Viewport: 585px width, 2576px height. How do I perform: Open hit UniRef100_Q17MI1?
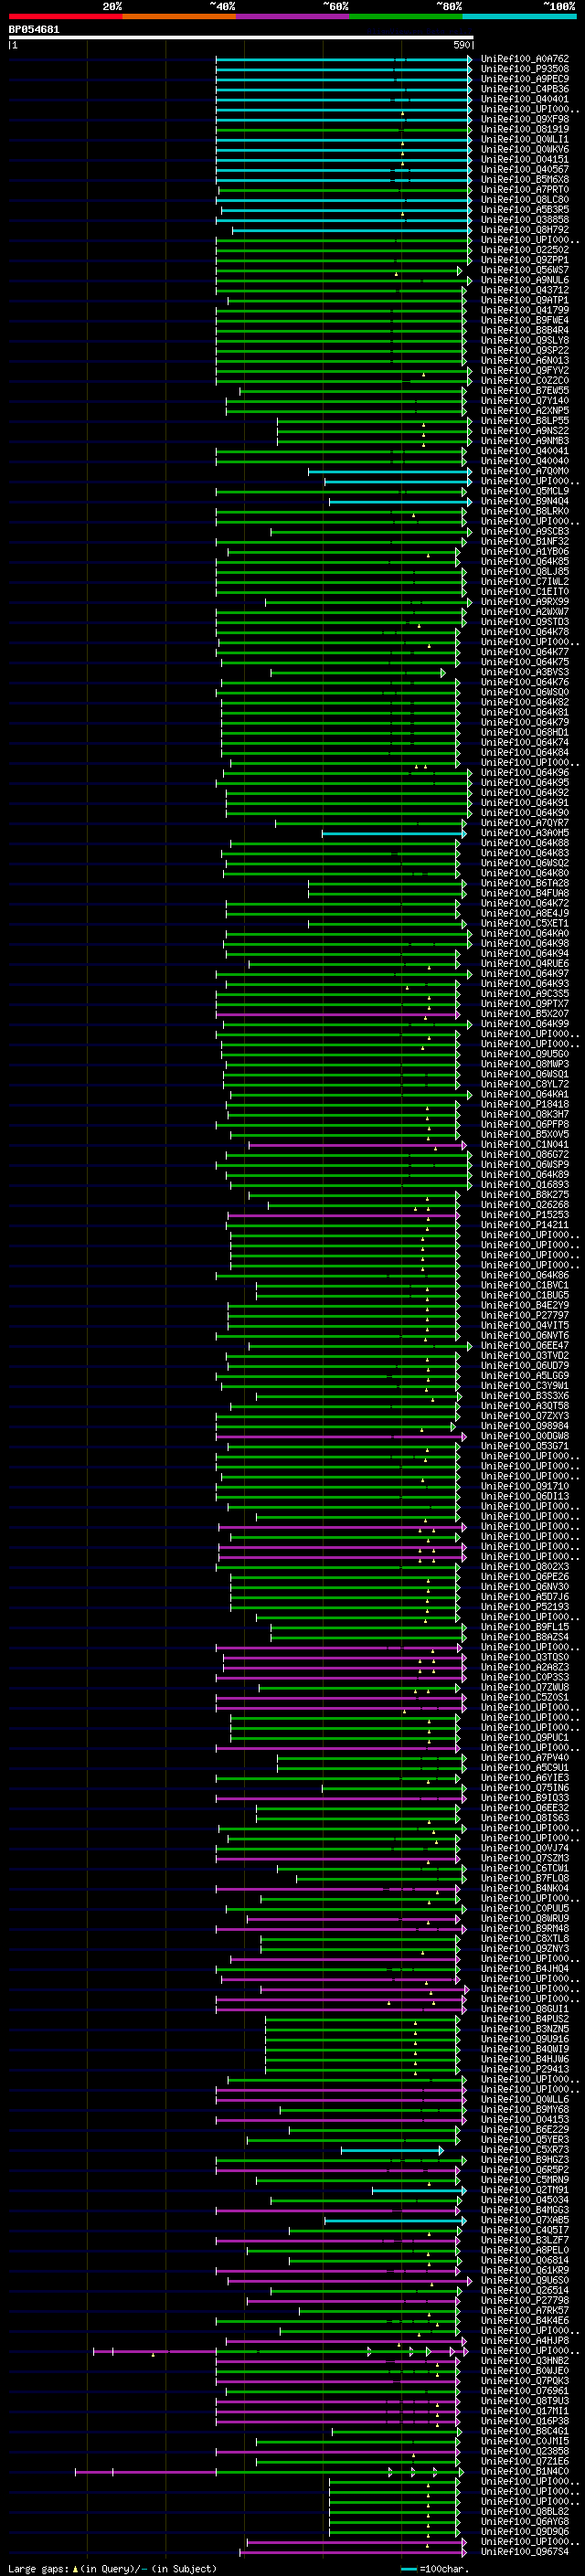pyautogui.click(x=525, y=2411)
